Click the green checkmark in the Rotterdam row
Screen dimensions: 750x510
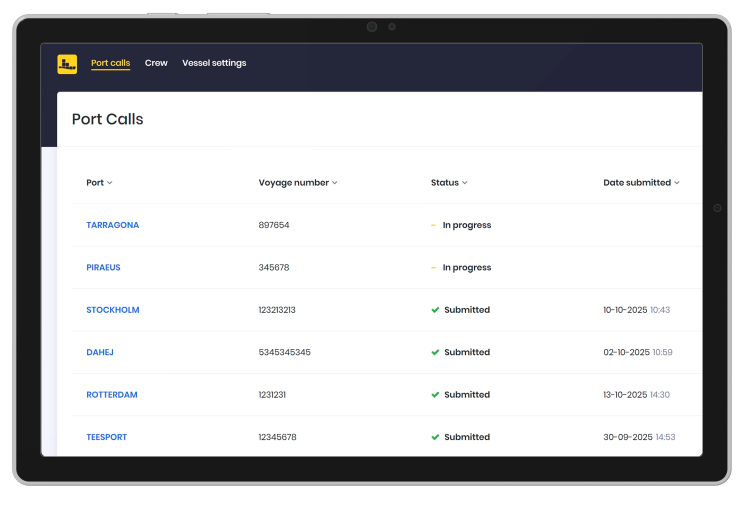(435, 395)
